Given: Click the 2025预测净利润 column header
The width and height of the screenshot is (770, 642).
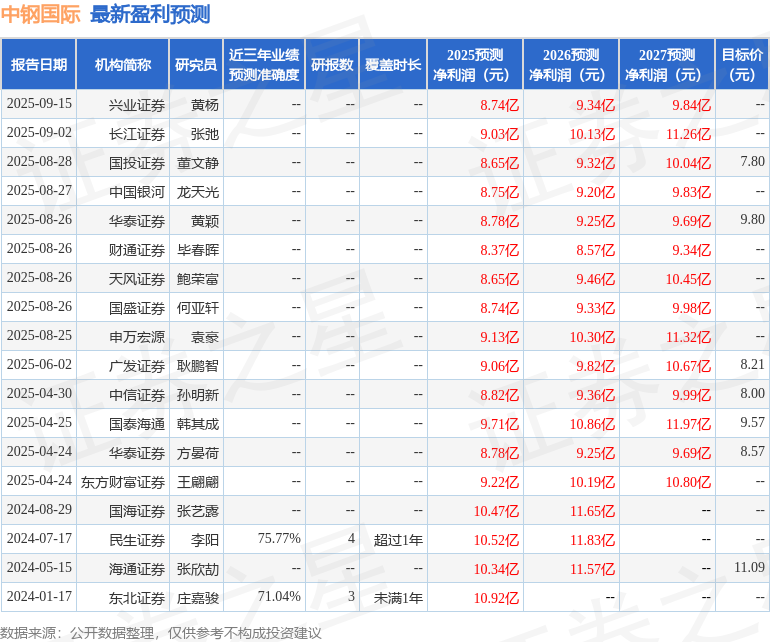Looking at the screenshot, I should click(x=475, y=64).
